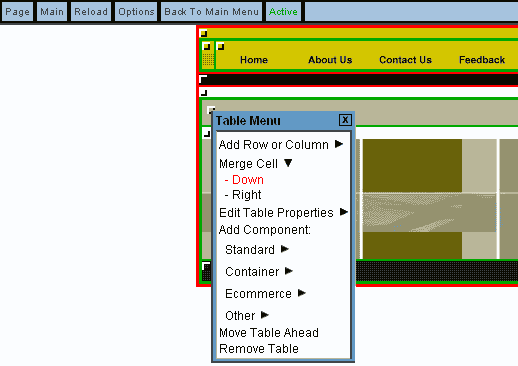
Task: Expand the Add Row or Column submenu
Action: pos(281,145)
